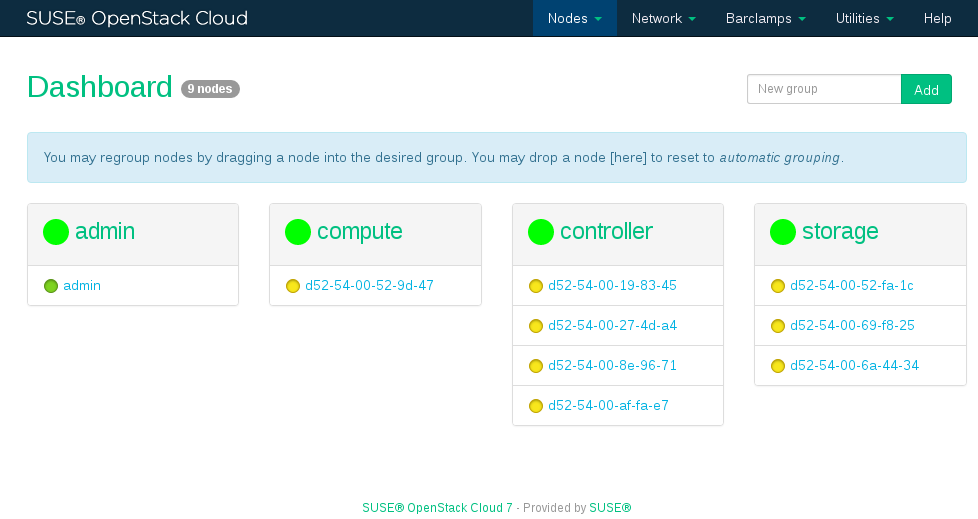Screen dimensions: 978x519
Task: Click the SUSE OpenStack Cloud brand title
Action: 137,18
